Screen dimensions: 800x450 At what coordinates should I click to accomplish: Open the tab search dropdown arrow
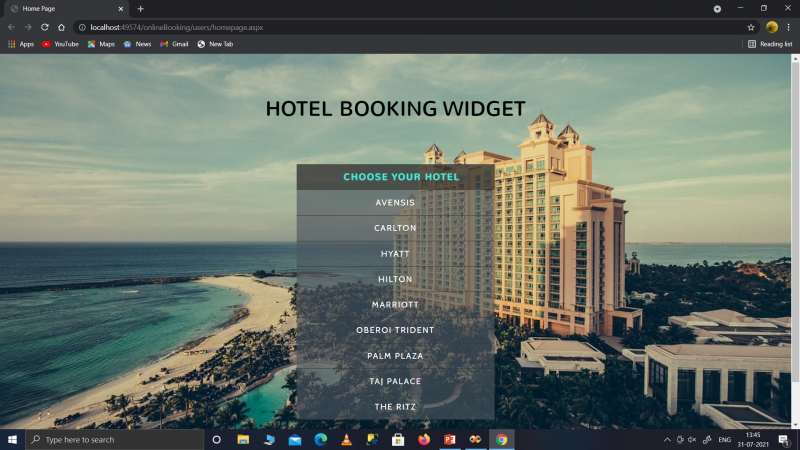point(717,9)
